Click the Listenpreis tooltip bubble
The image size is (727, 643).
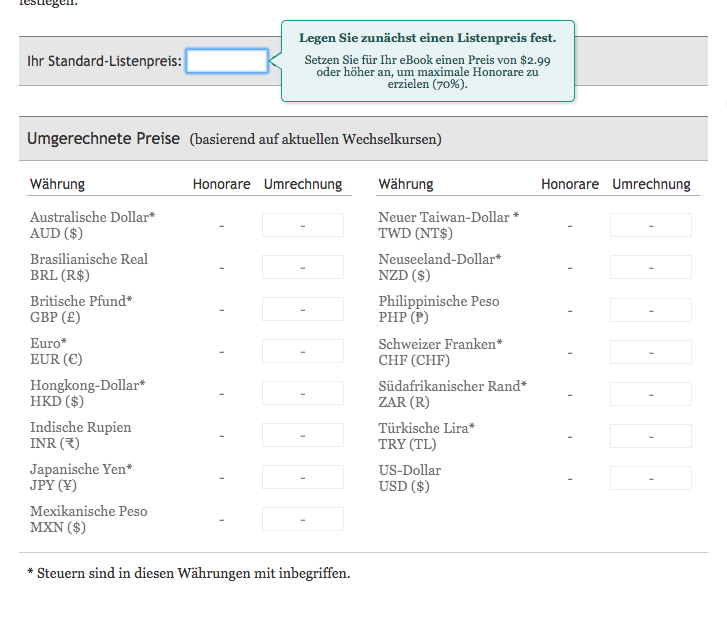[x=427, y=61]
